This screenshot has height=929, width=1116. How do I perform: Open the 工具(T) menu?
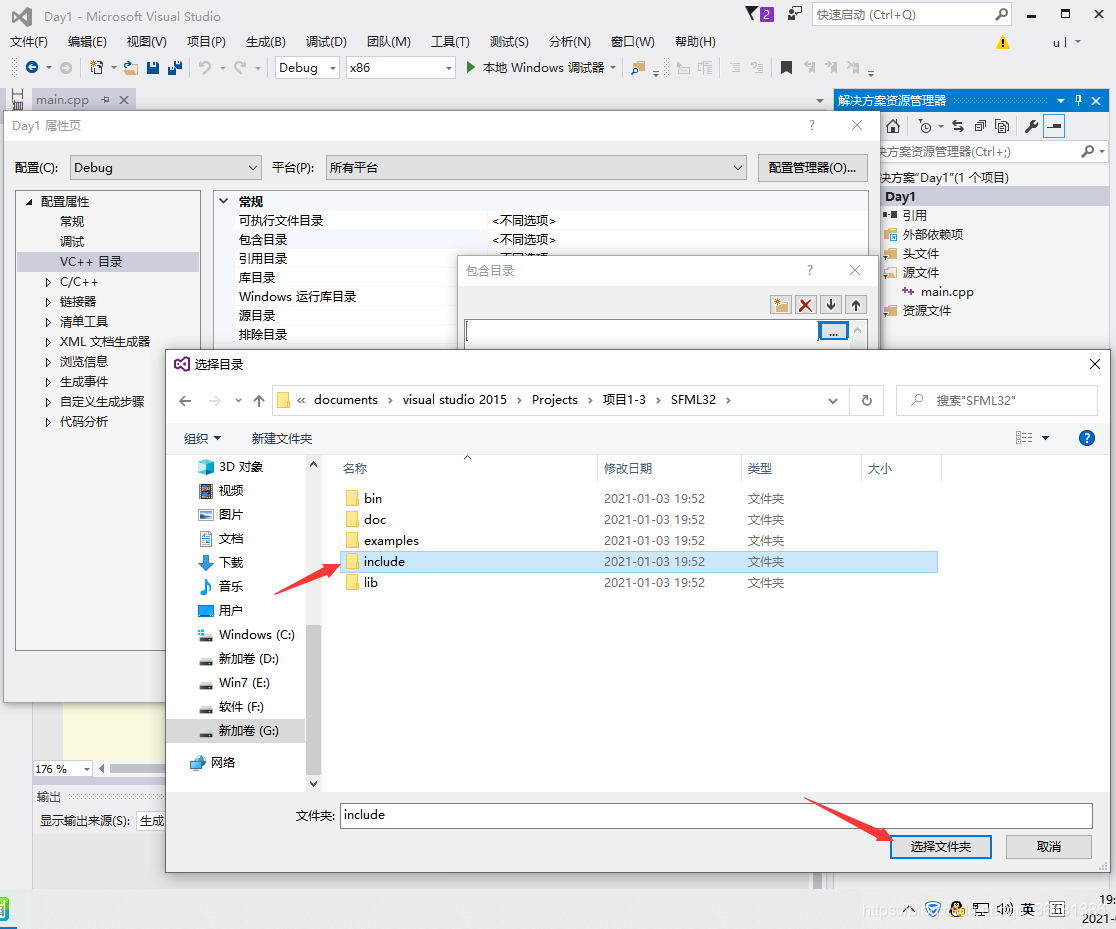450,42
